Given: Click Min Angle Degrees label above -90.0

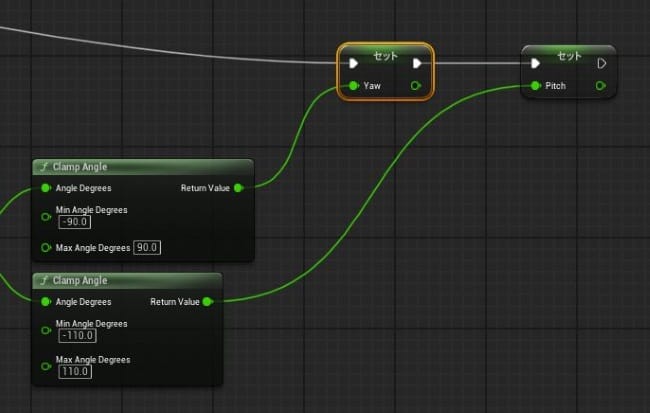Looking at the screenshot, I should [92, 210].
